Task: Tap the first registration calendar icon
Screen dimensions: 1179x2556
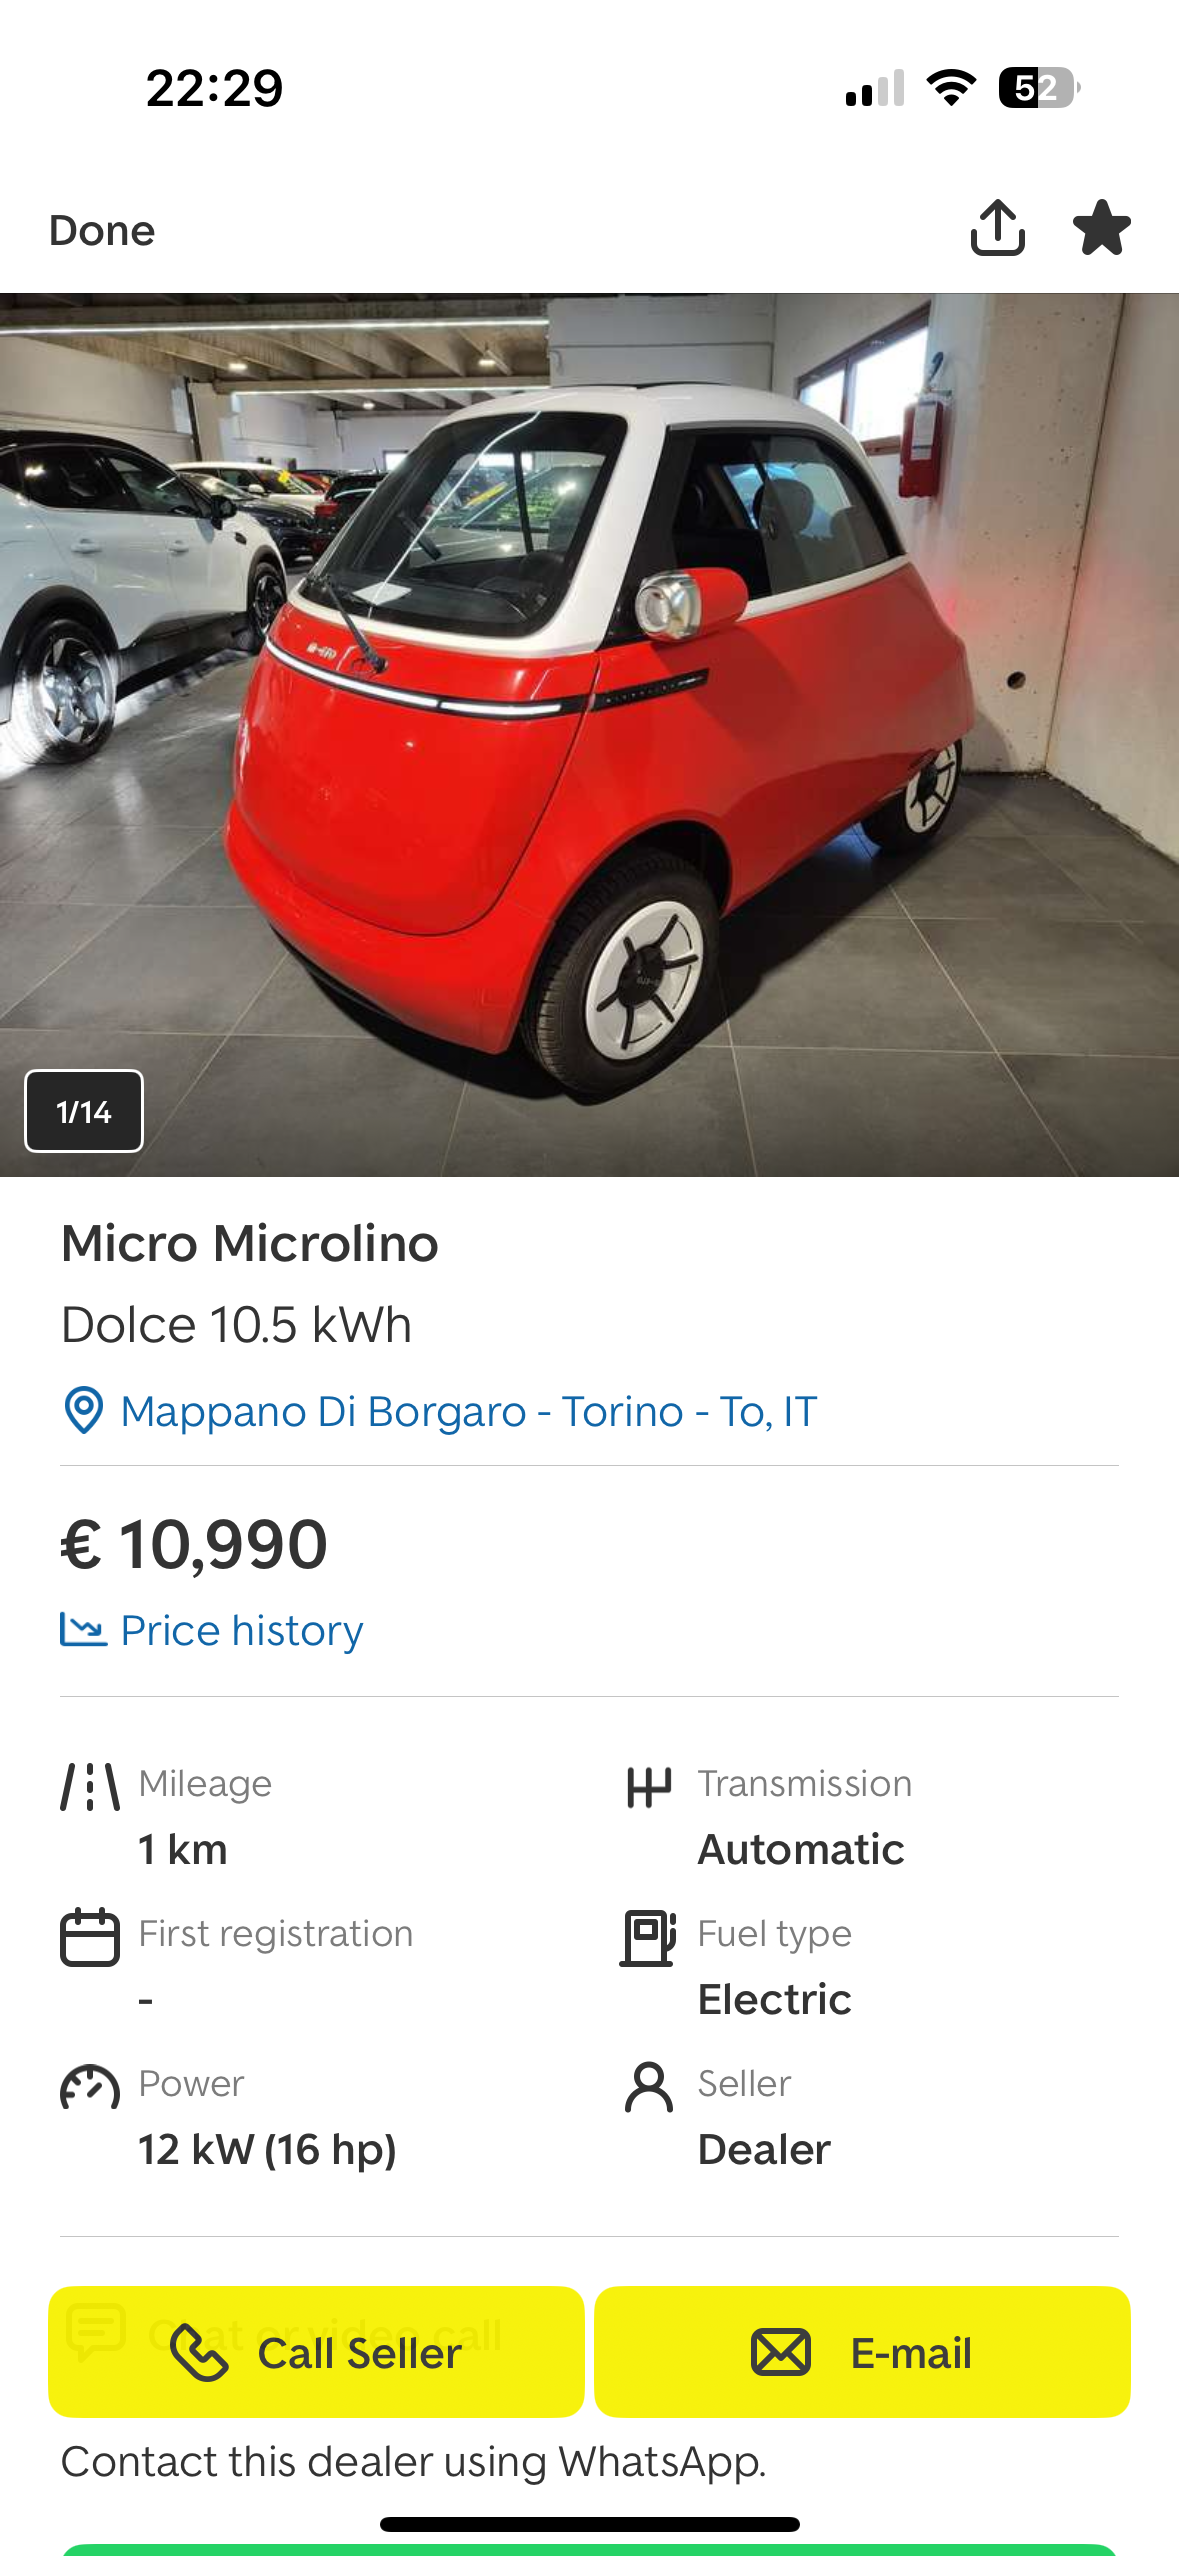Action: pos(90,1937)
